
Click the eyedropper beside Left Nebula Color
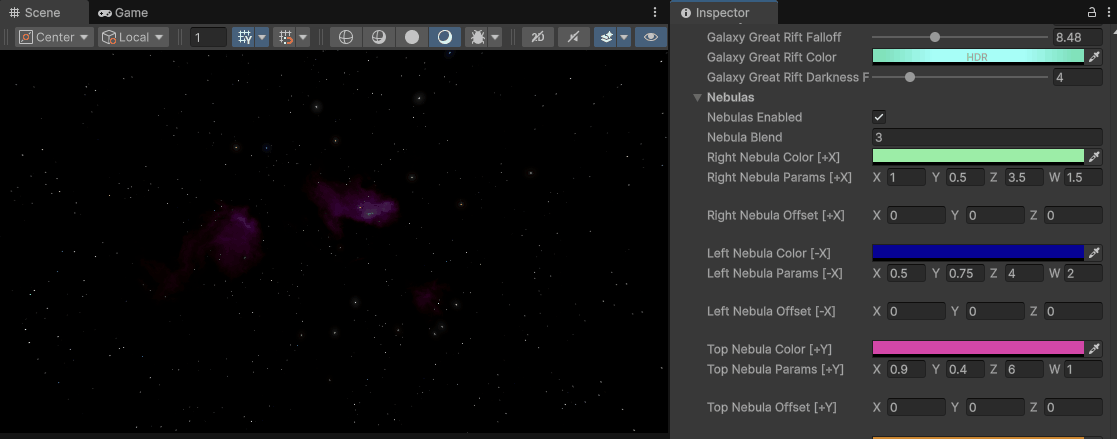(1094, 253)
